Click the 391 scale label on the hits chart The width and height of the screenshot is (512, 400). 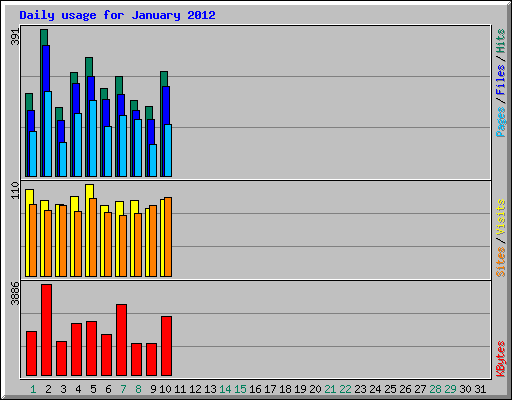tap(15, 37)
